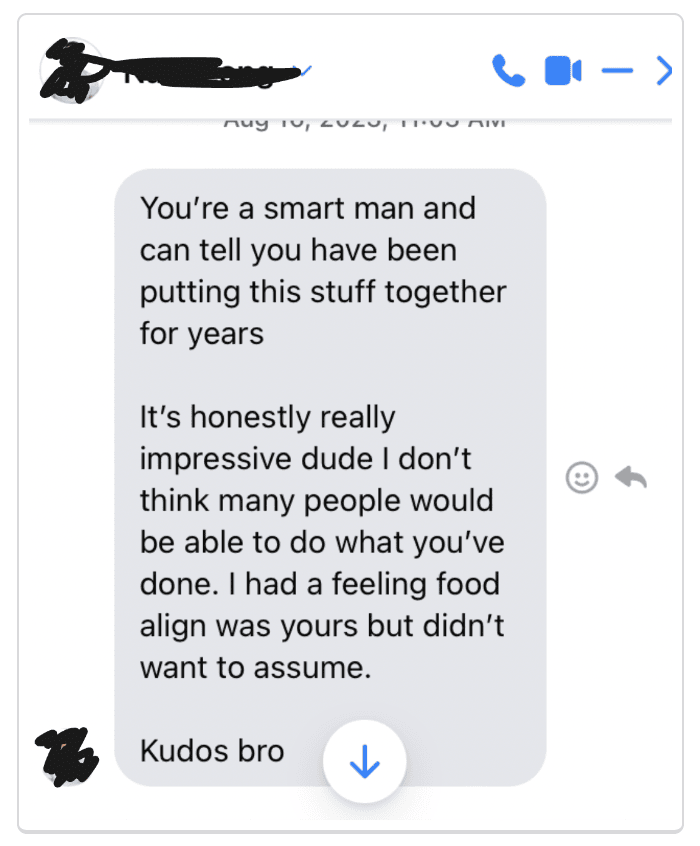The width and height of the screenshot is (700, 846).
Task: Open the scribbled-out header profile picture
Action: point(72,70)
